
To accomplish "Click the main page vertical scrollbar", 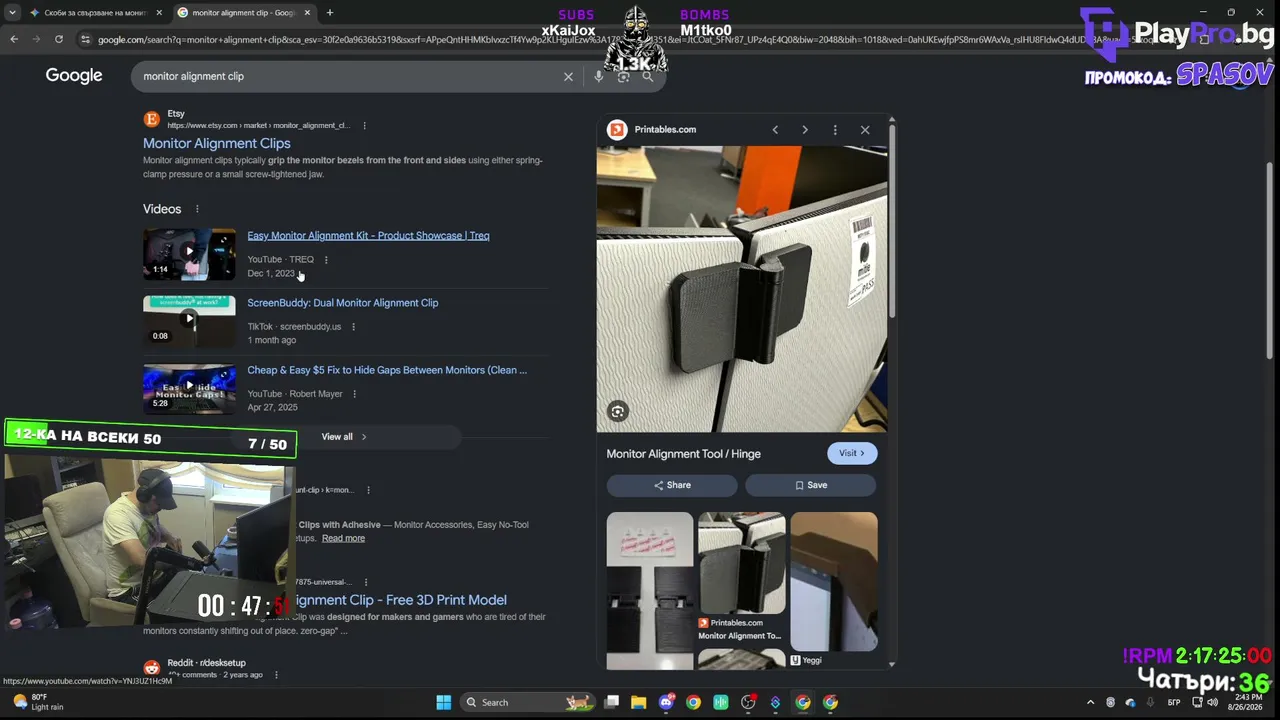I will pos(1271,260).
